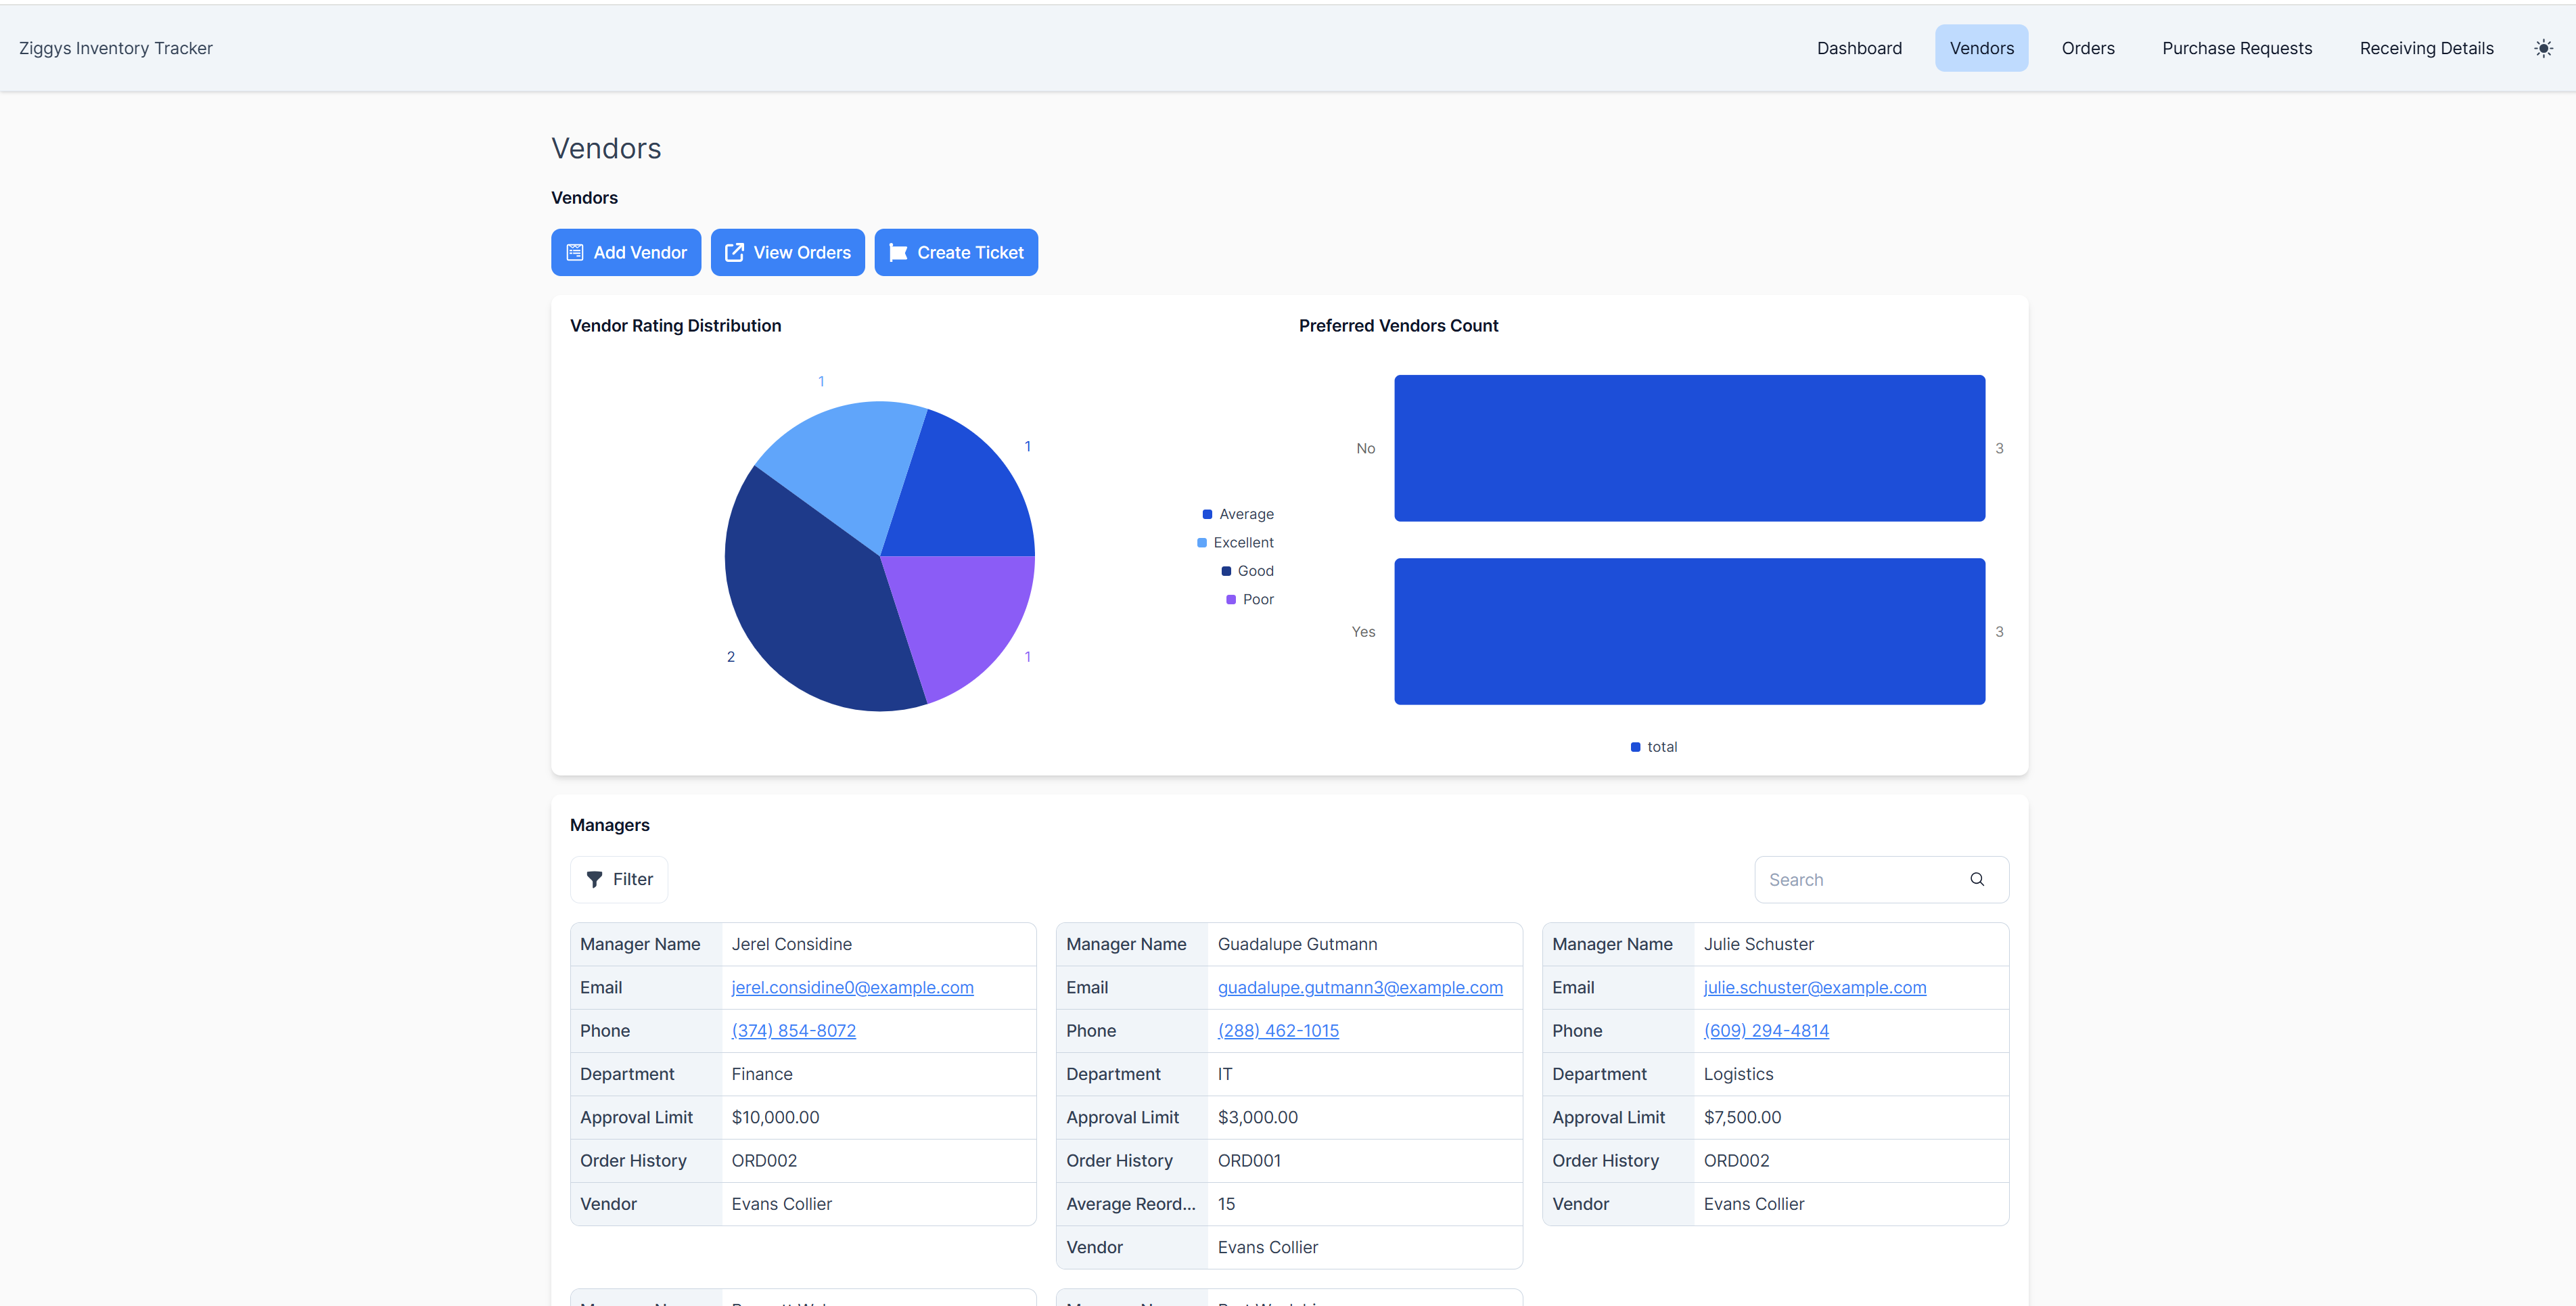The image size is (2576, 1306).
Task: Click the Purchase Requests nav item
Action: click(x=2236, y=47)
